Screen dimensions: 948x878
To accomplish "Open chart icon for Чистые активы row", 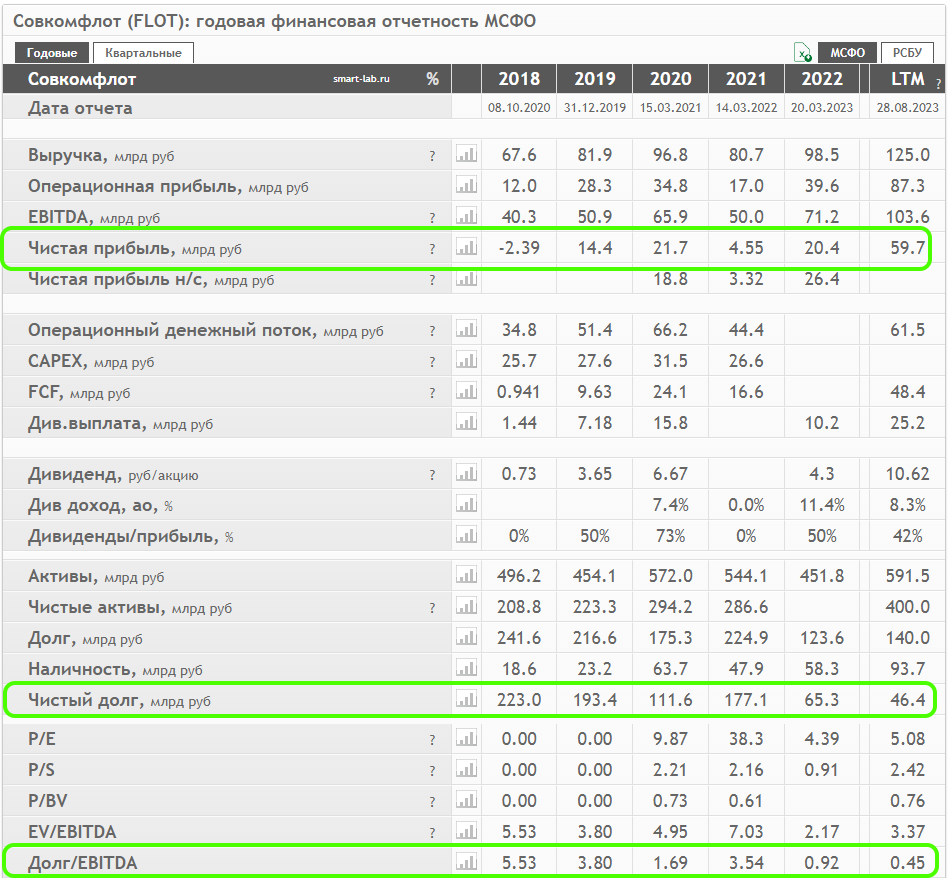I will click(x=466, y=606).
